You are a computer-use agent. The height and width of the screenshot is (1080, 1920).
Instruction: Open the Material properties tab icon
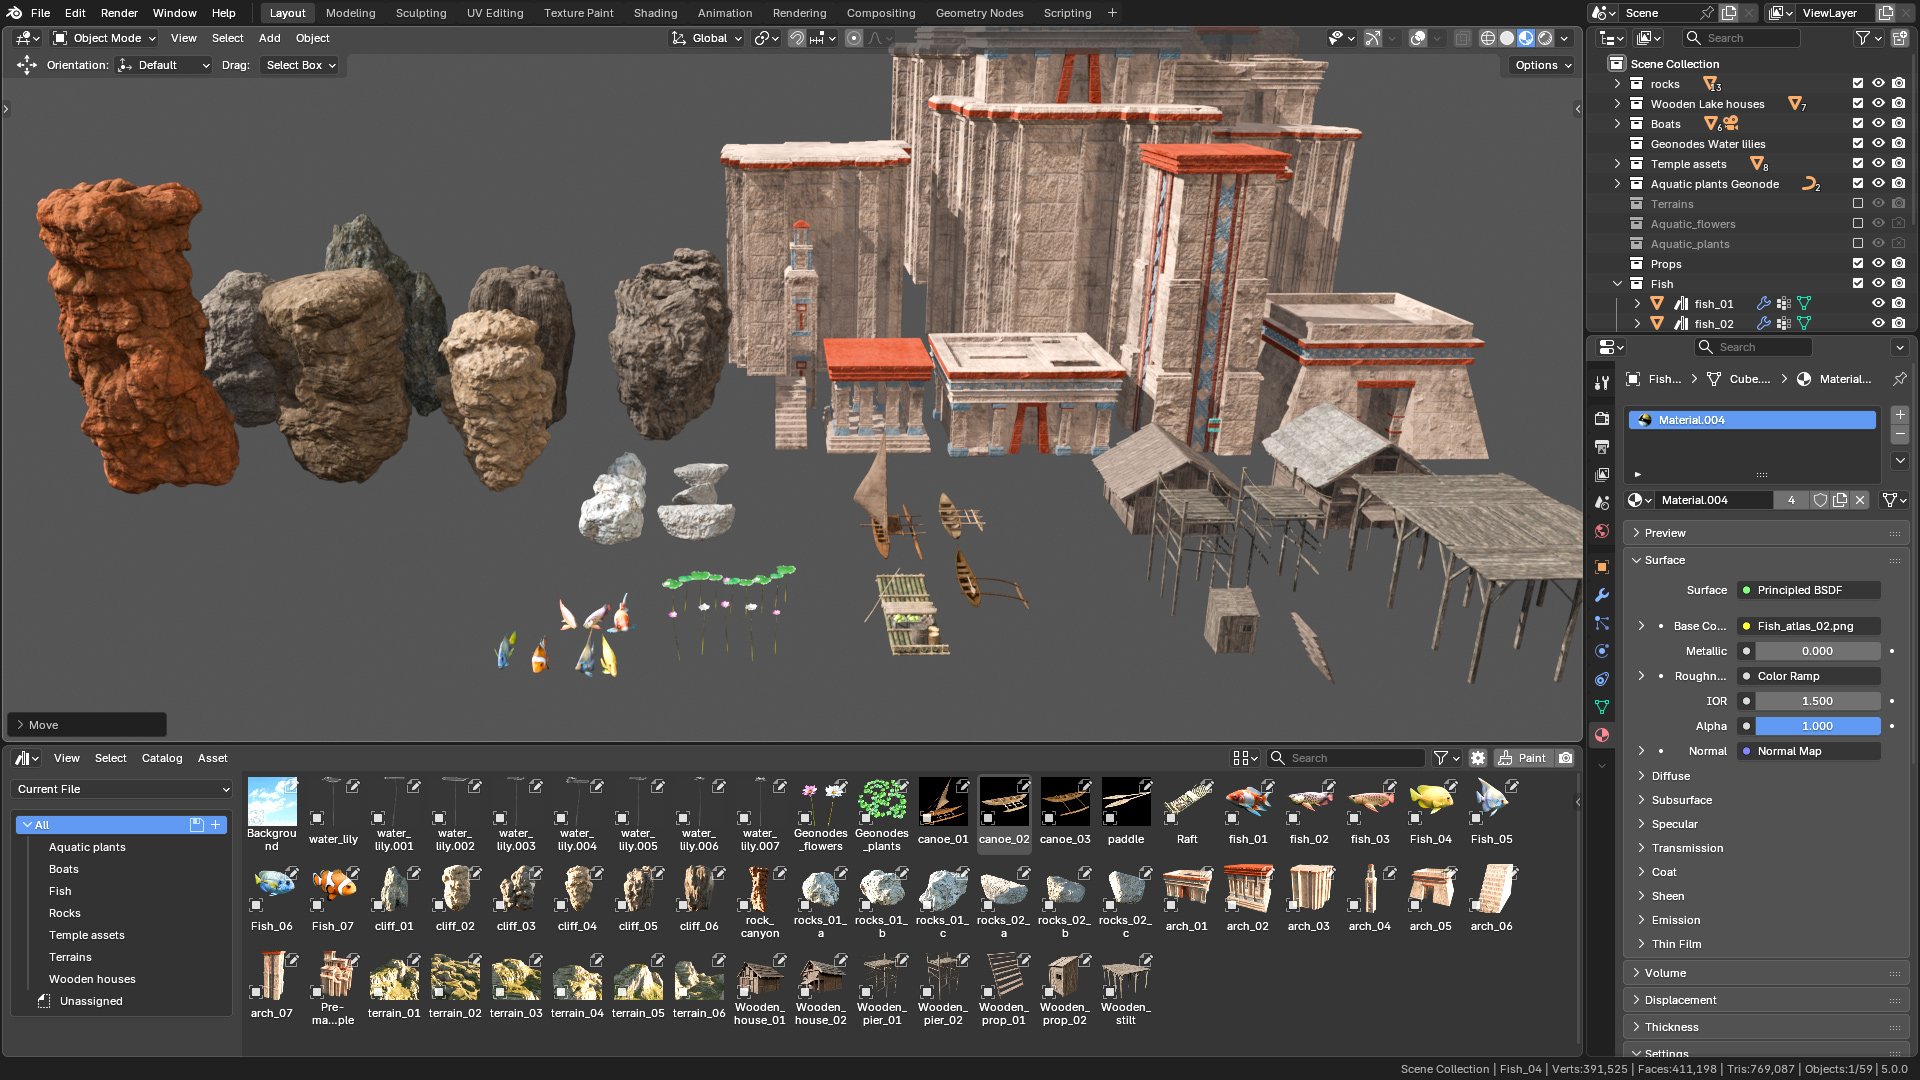point(1602,735)
